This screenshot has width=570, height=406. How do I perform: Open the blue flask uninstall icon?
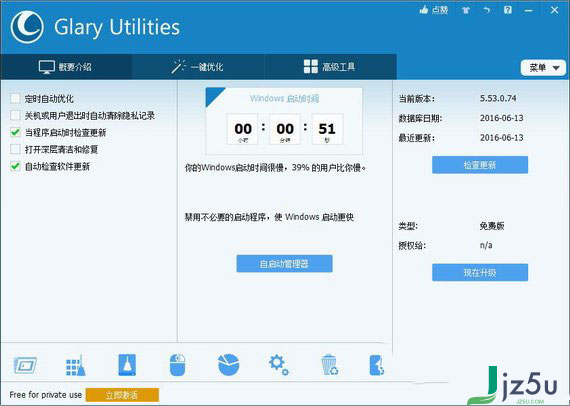(x=127, y=365)
